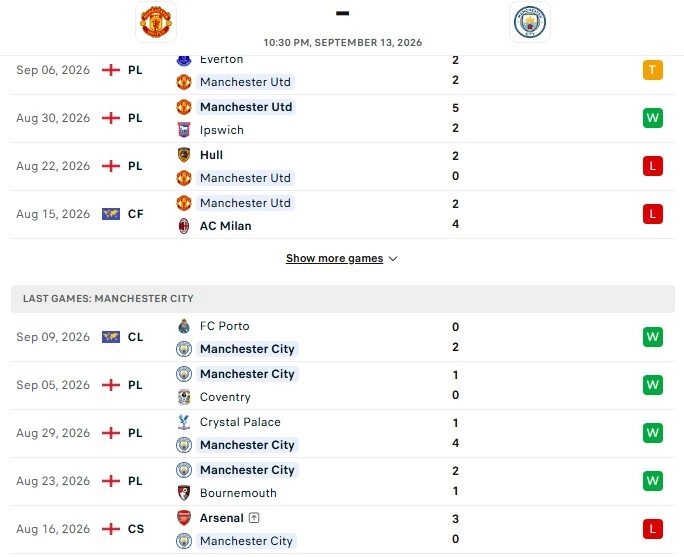Click the chevron beside Show more games
Image resolution: width=684 pixels, height=557 pixels.
coord(393,259)
